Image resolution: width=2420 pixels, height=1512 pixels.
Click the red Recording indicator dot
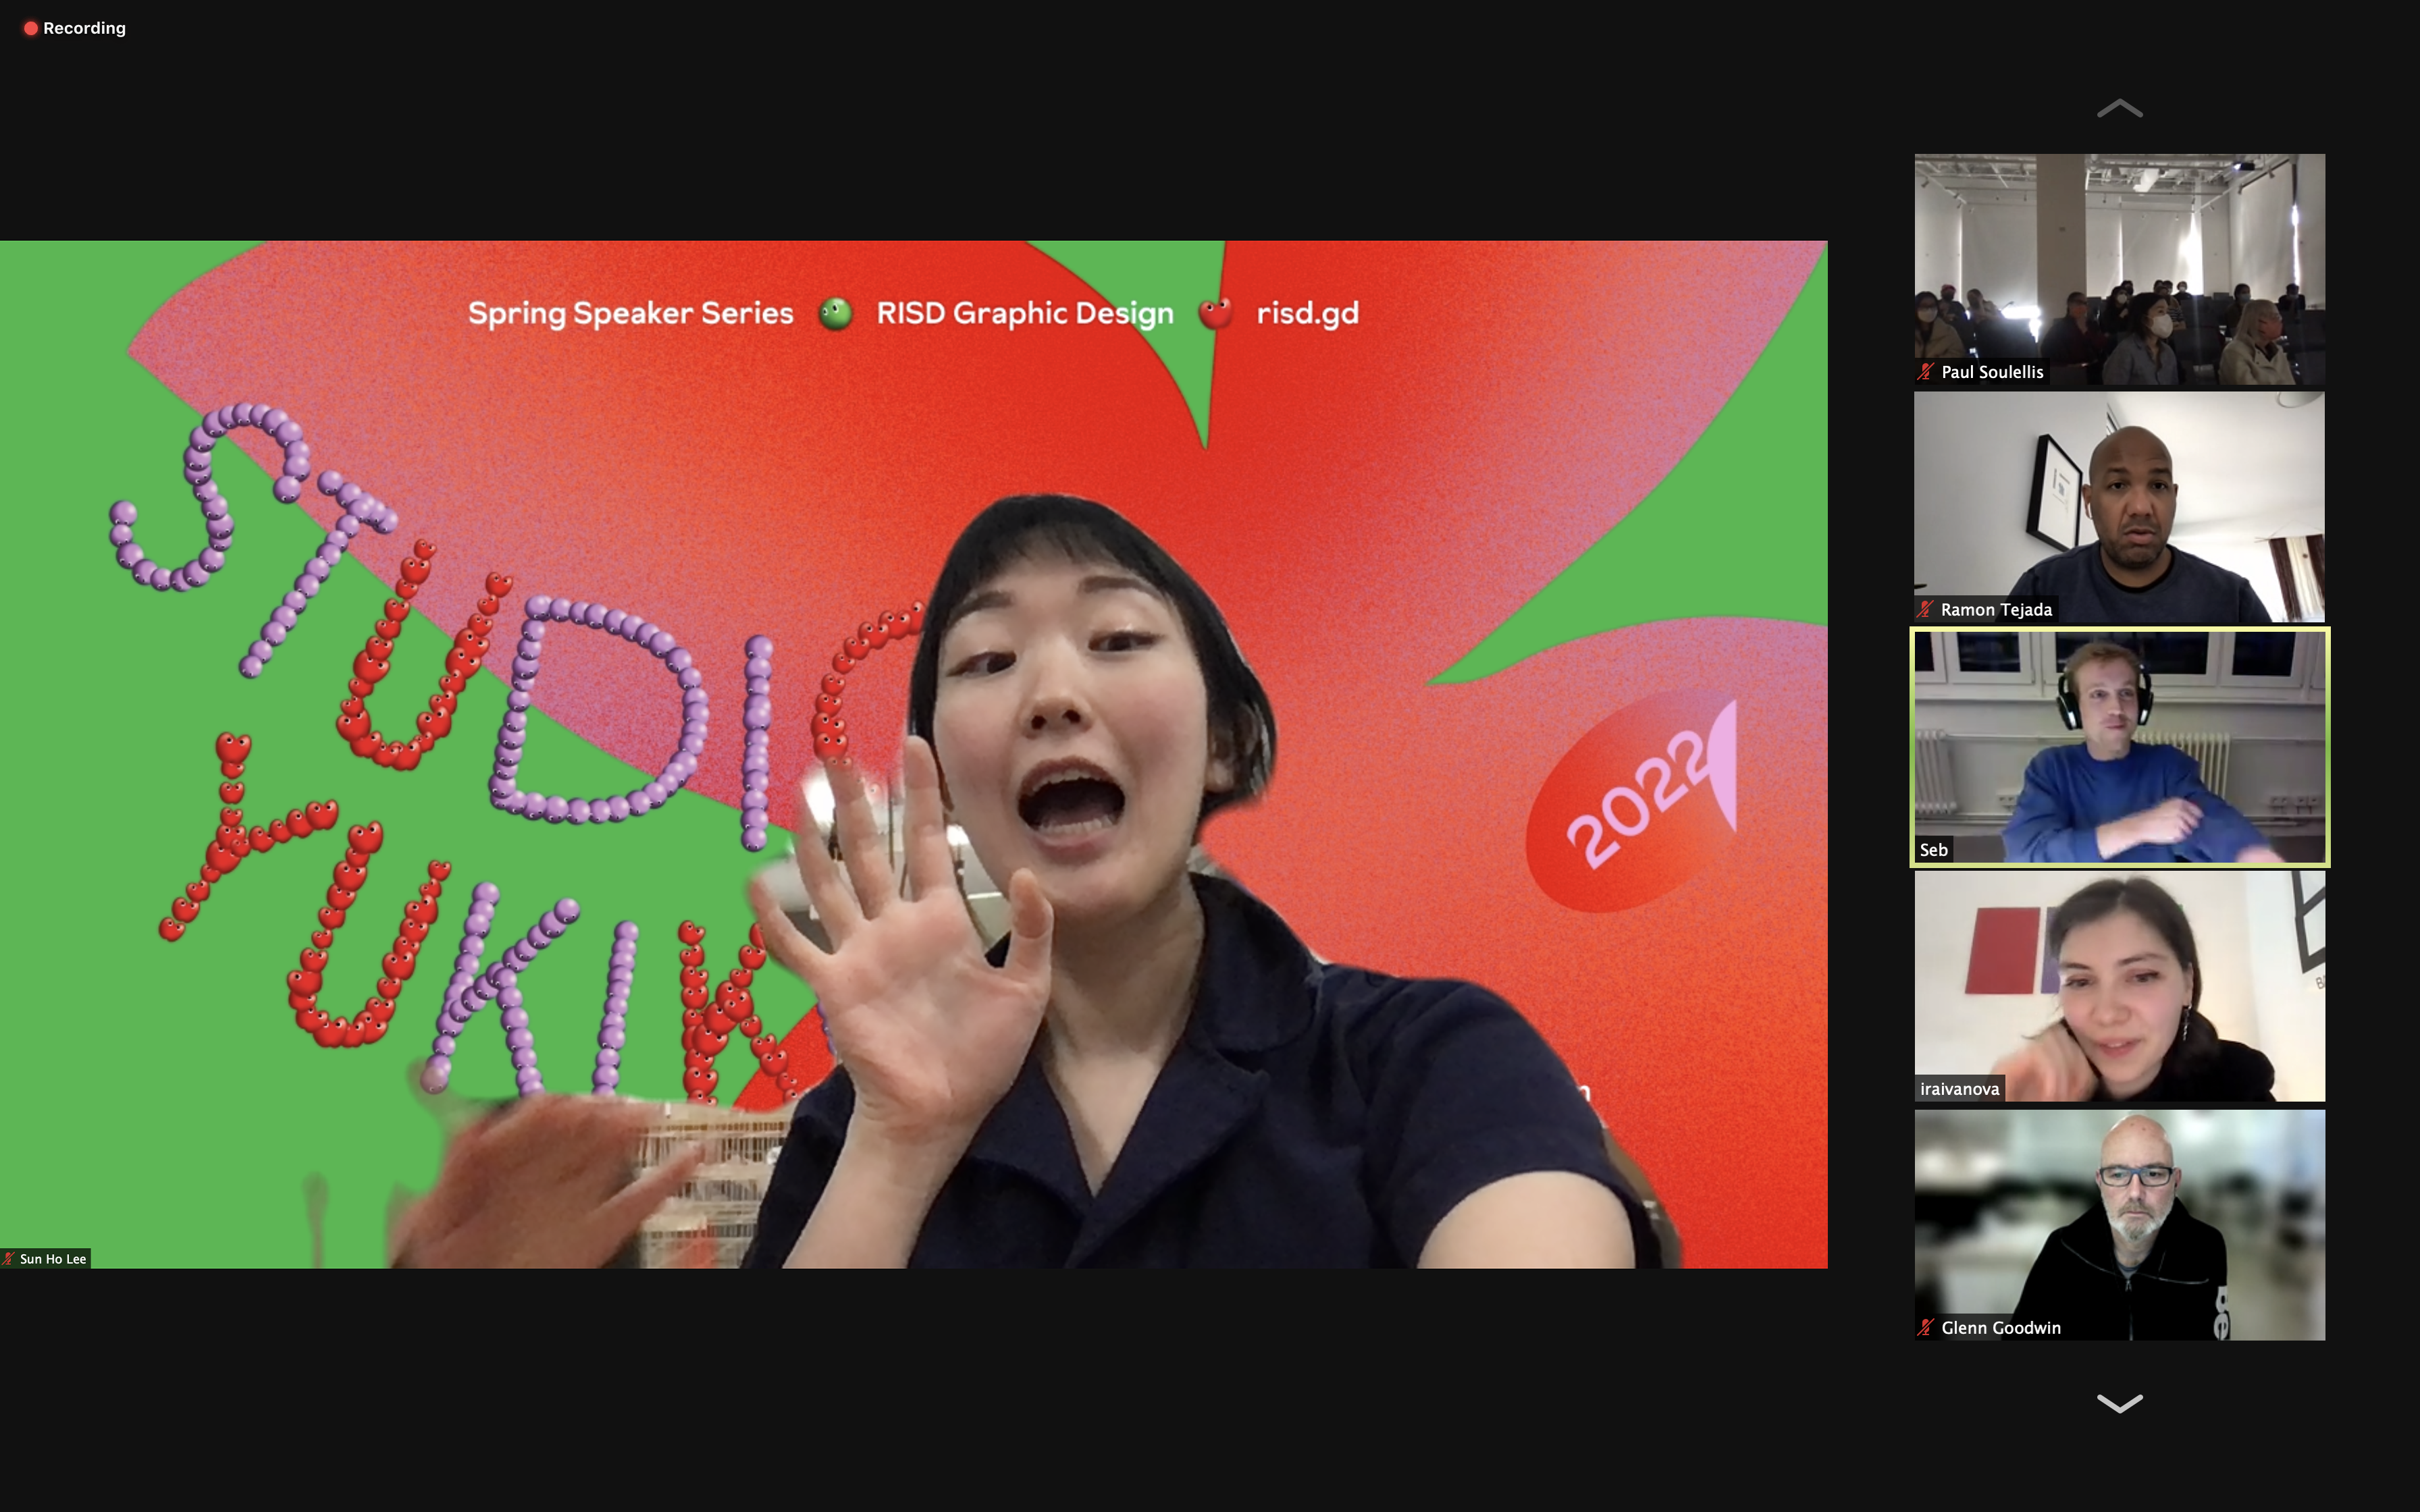(x=31, y=28)
